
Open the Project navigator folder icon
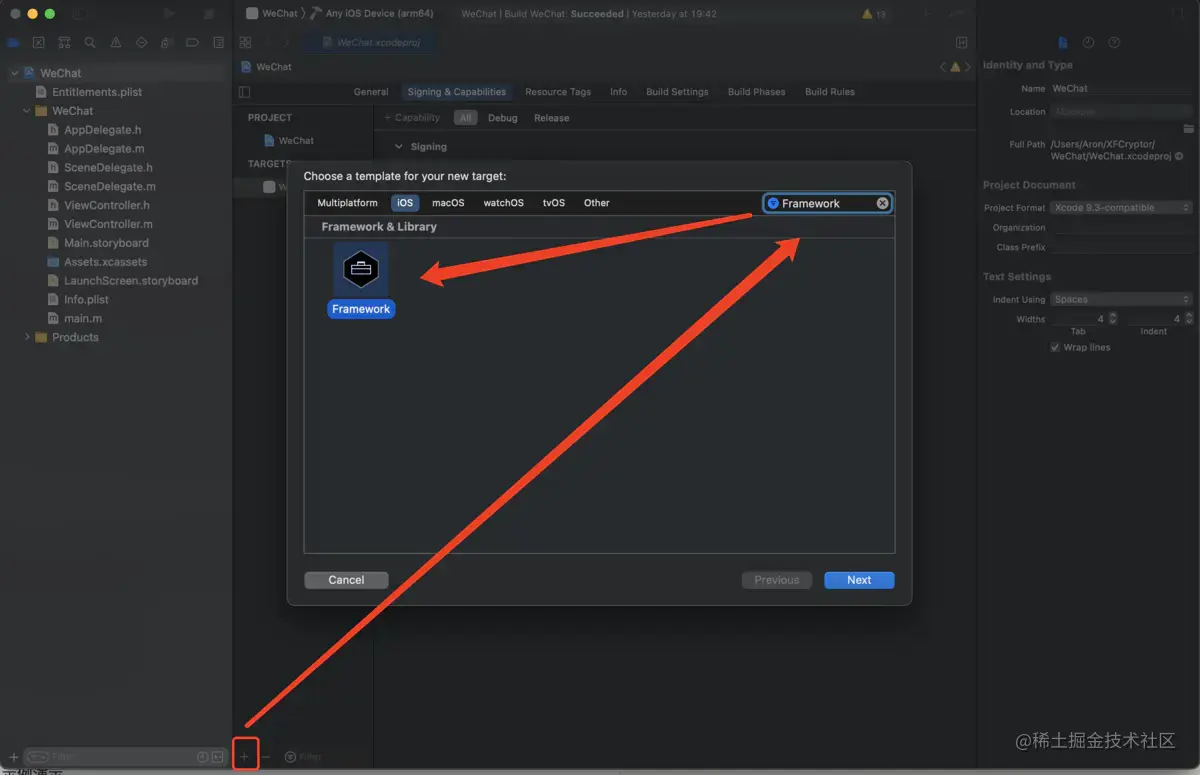(x=13, y=43)
